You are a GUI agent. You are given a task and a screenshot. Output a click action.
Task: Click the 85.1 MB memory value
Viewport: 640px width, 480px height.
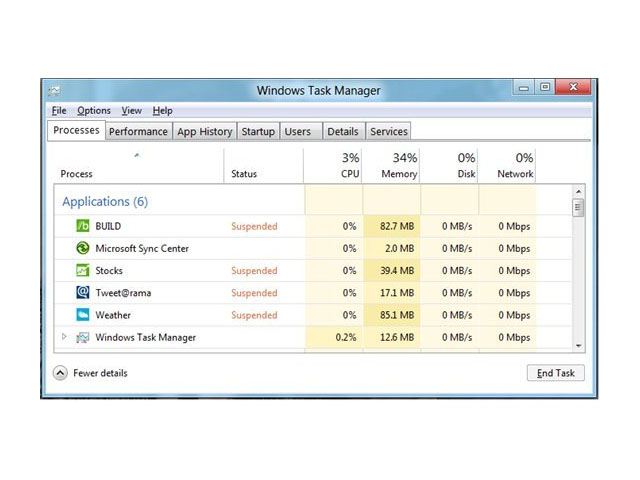397,315
